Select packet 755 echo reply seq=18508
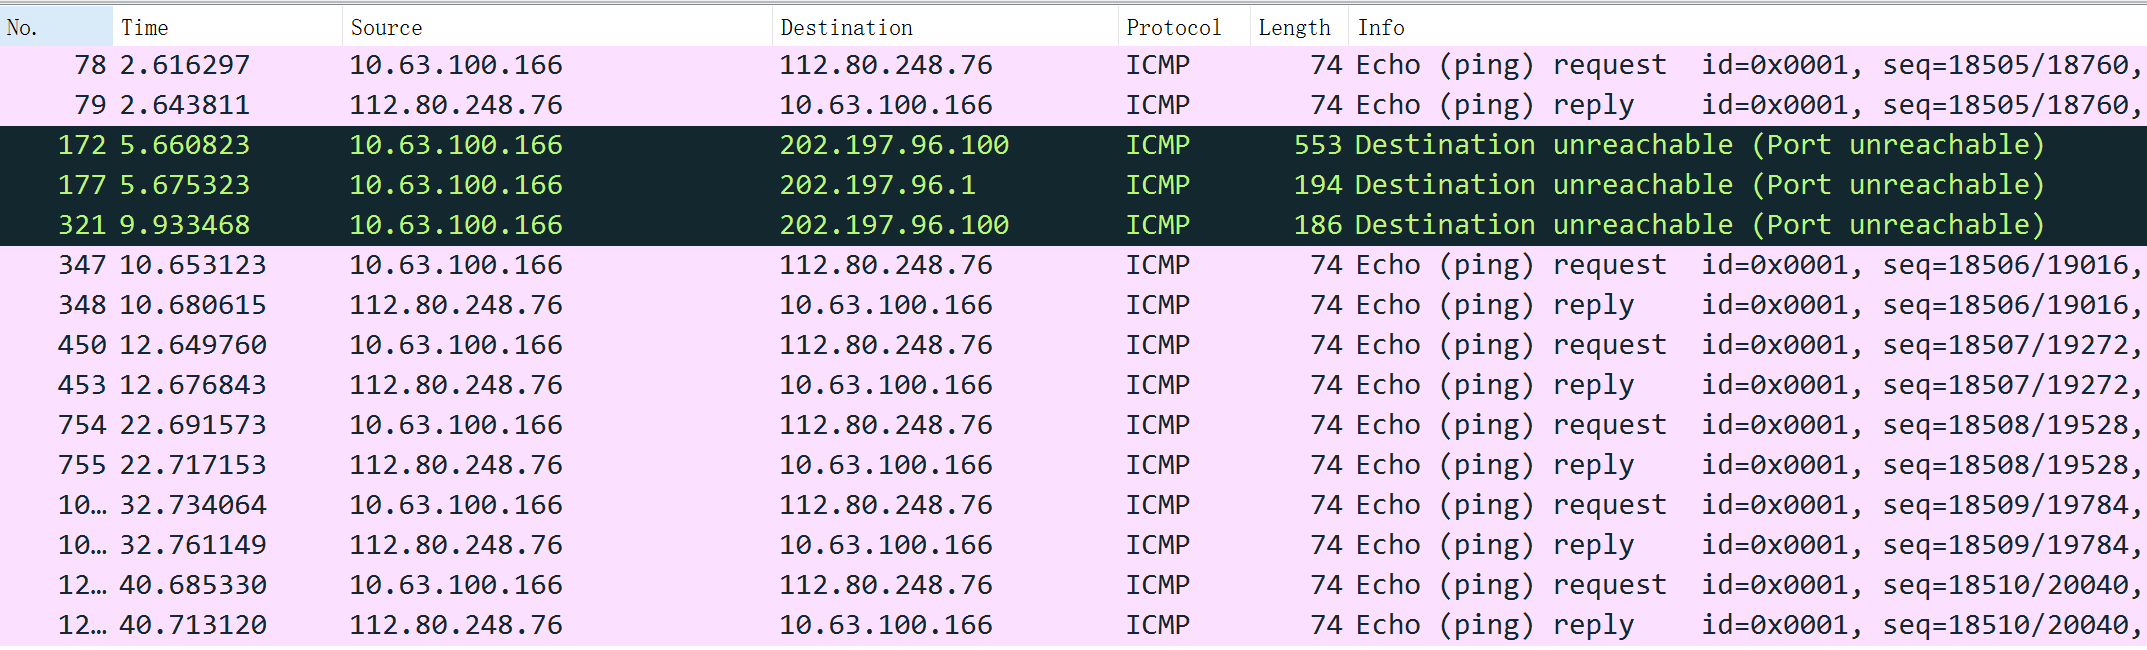This screenshot has height=650, width=2147. click(1073, 466)
